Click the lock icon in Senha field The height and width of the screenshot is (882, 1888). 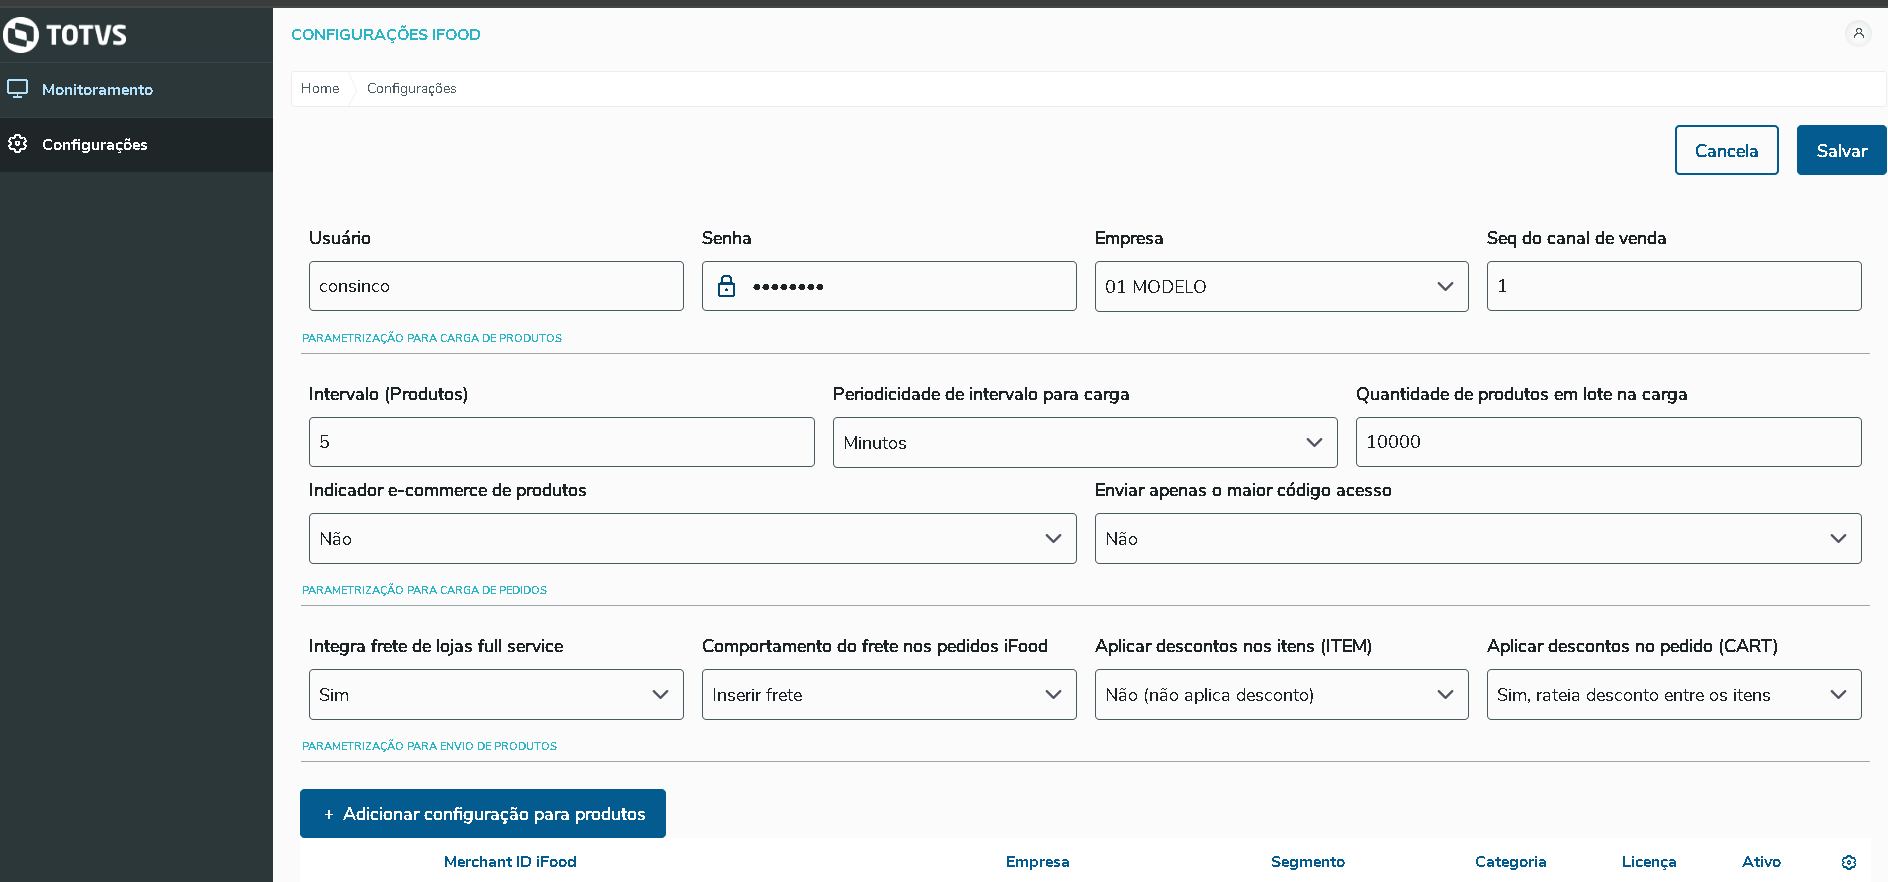(x=727, y=286)
